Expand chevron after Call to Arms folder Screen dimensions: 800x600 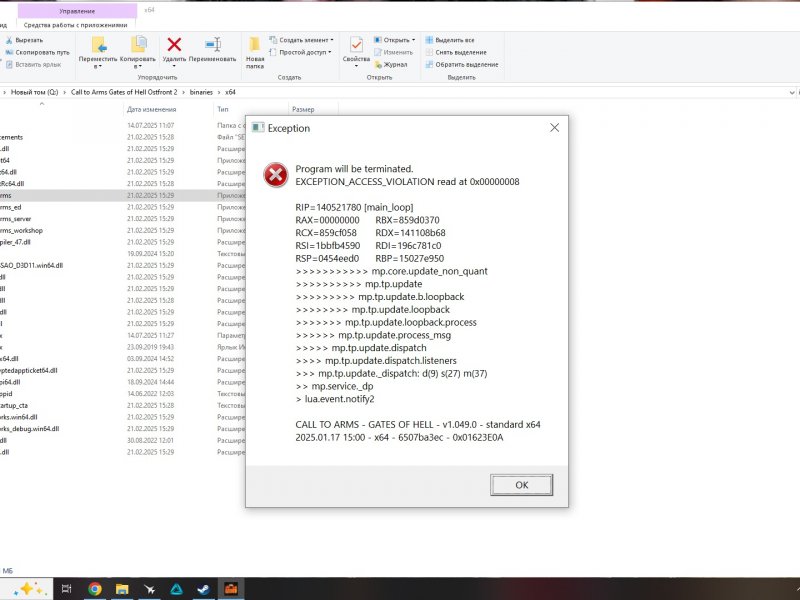coord(183,92)
